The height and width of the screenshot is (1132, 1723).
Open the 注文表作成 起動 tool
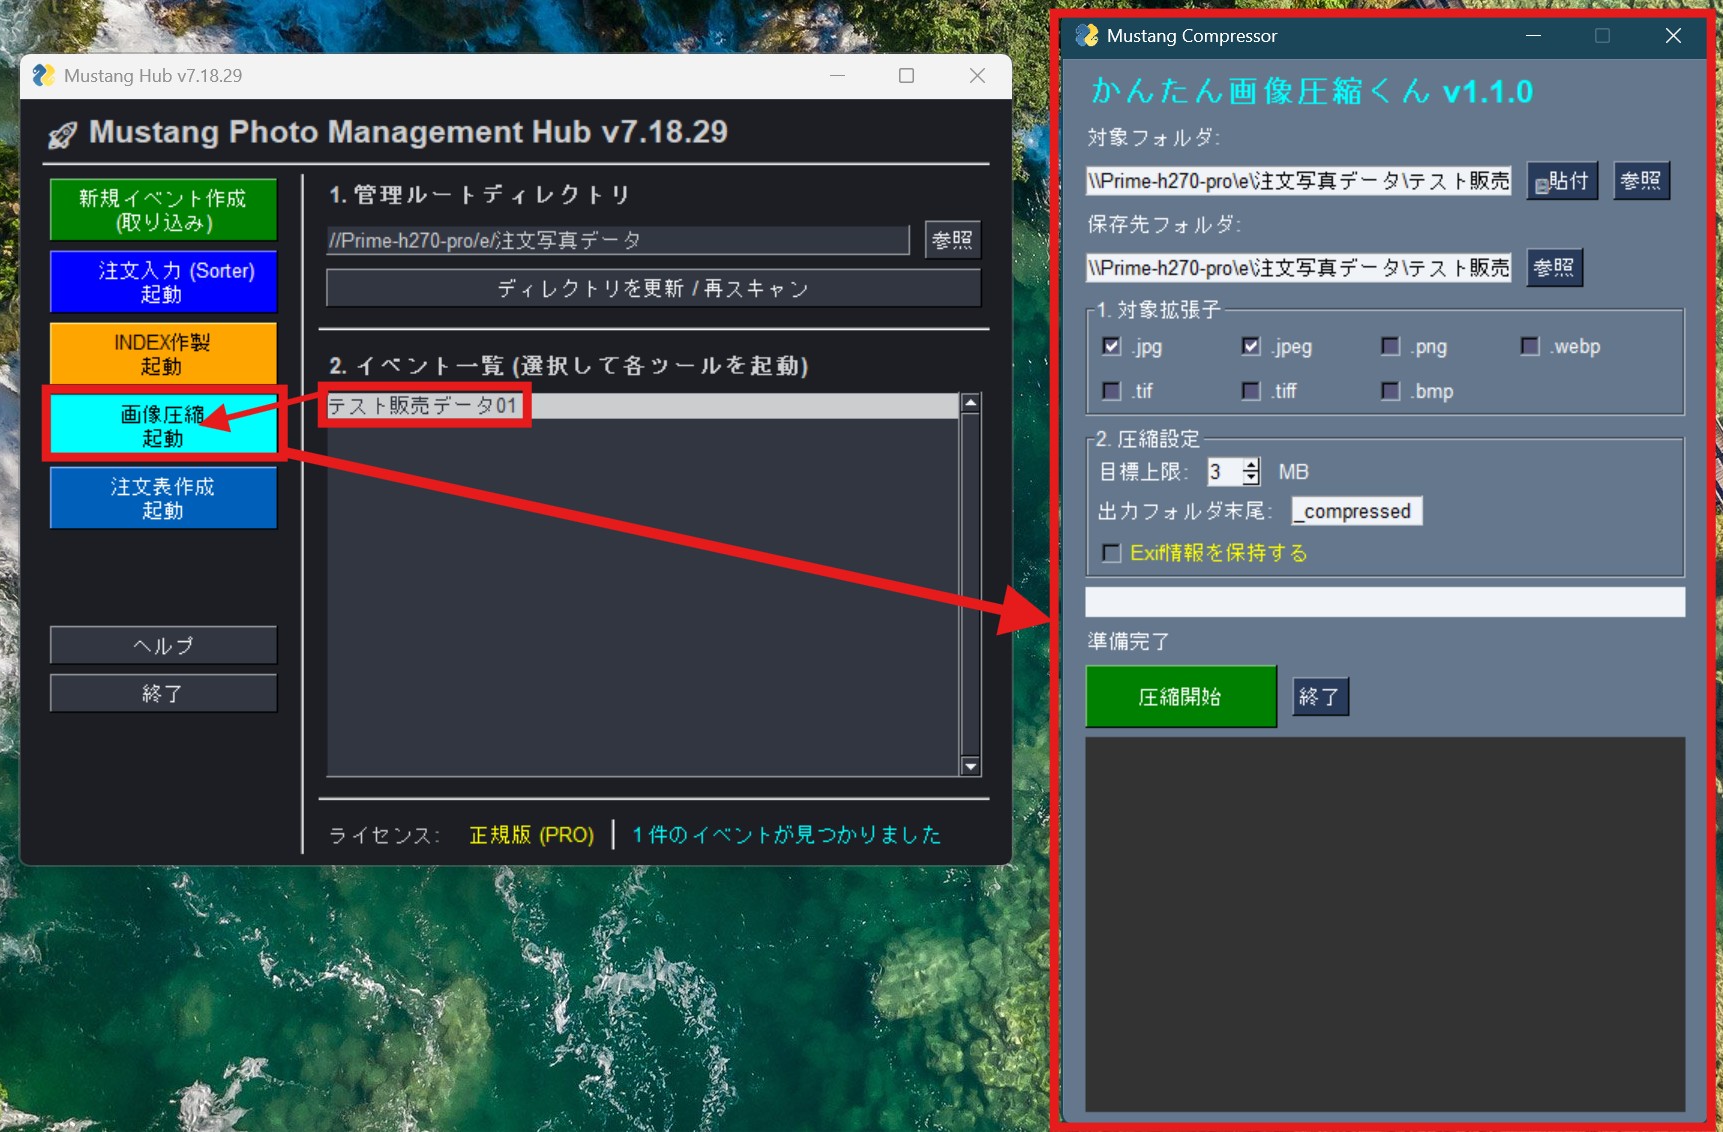coord(164,498)
